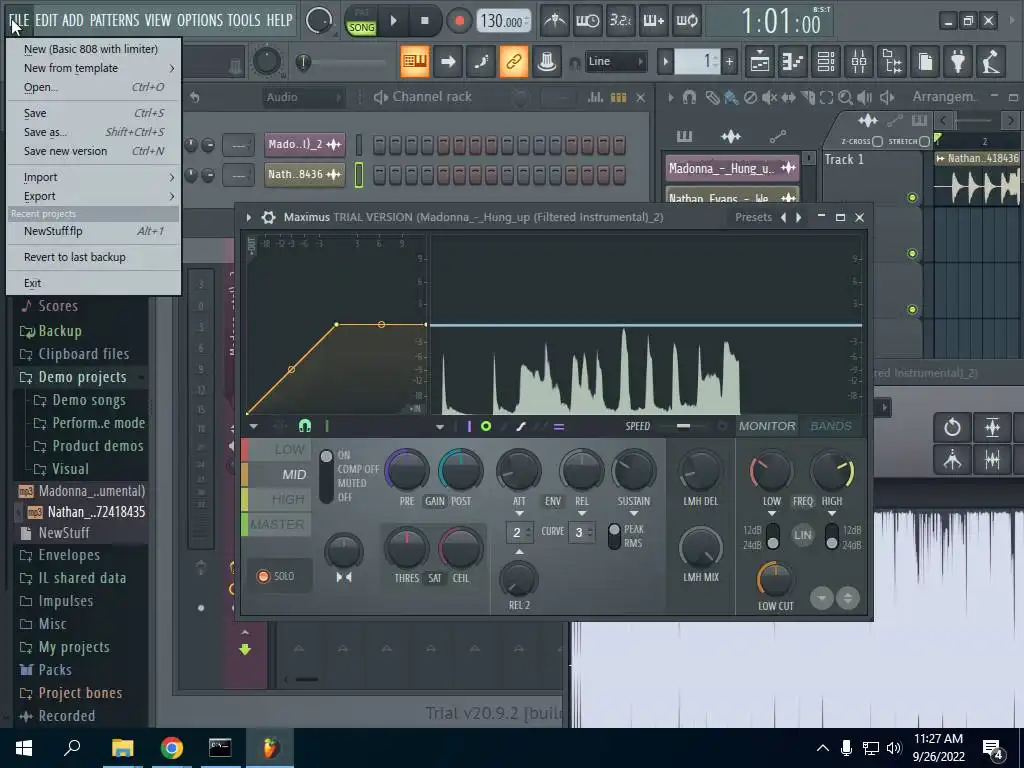This screenshot has height=768, width=1024.
Task: Toggle the LOW 12dB/24dB slope switch
Action: tap(773, 537)
